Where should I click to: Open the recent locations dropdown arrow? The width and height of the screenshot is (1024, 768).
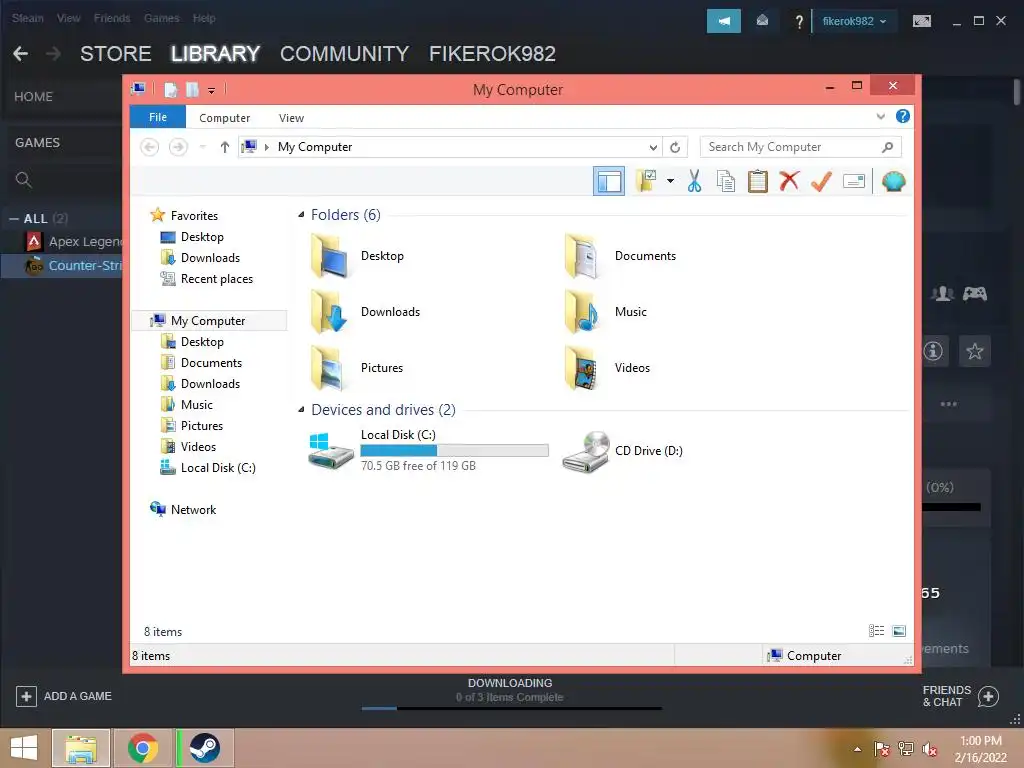point(202,147)
